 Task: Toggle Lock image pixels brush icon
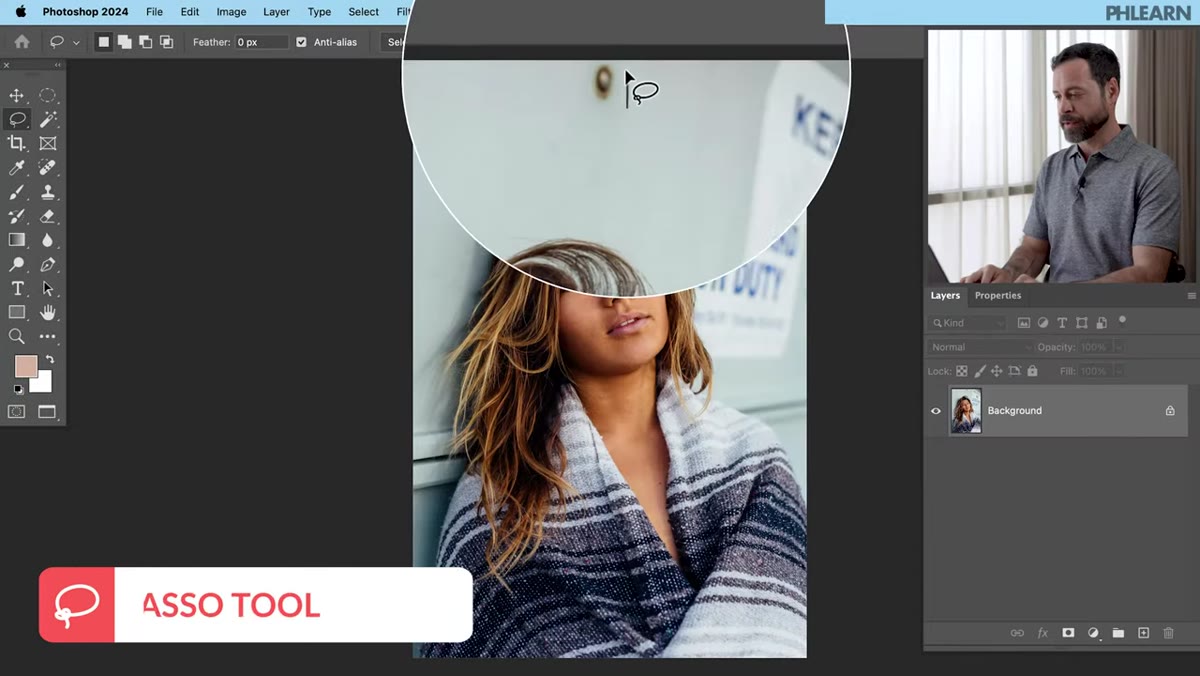[x=979, y=371]
